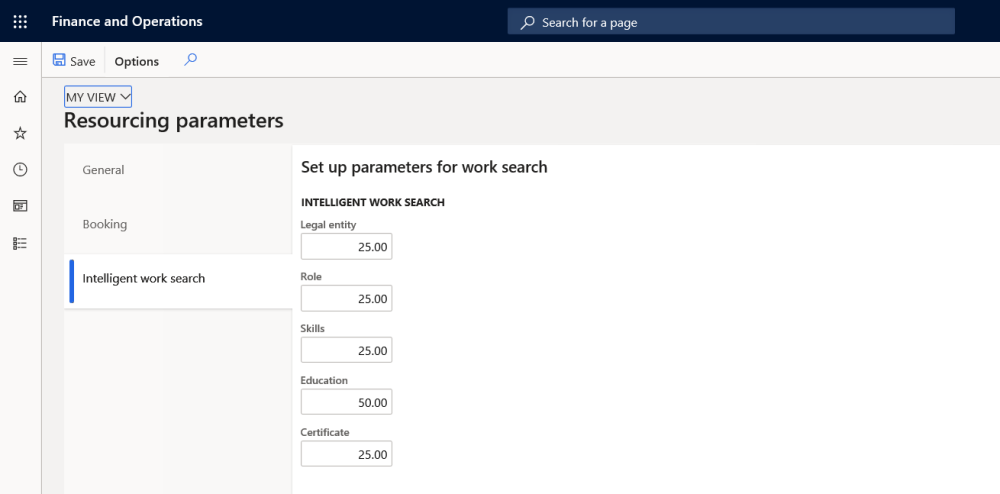The image size is (1000, 494).
Task: Switch to the General tab
Action: (104, 170)
